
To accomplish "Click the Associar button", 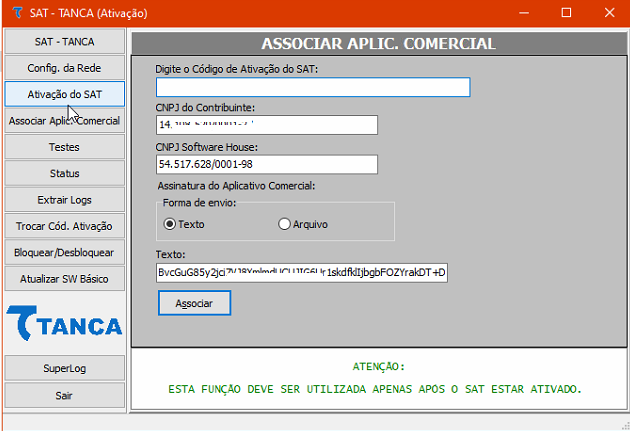I will [x=194, y=303].
